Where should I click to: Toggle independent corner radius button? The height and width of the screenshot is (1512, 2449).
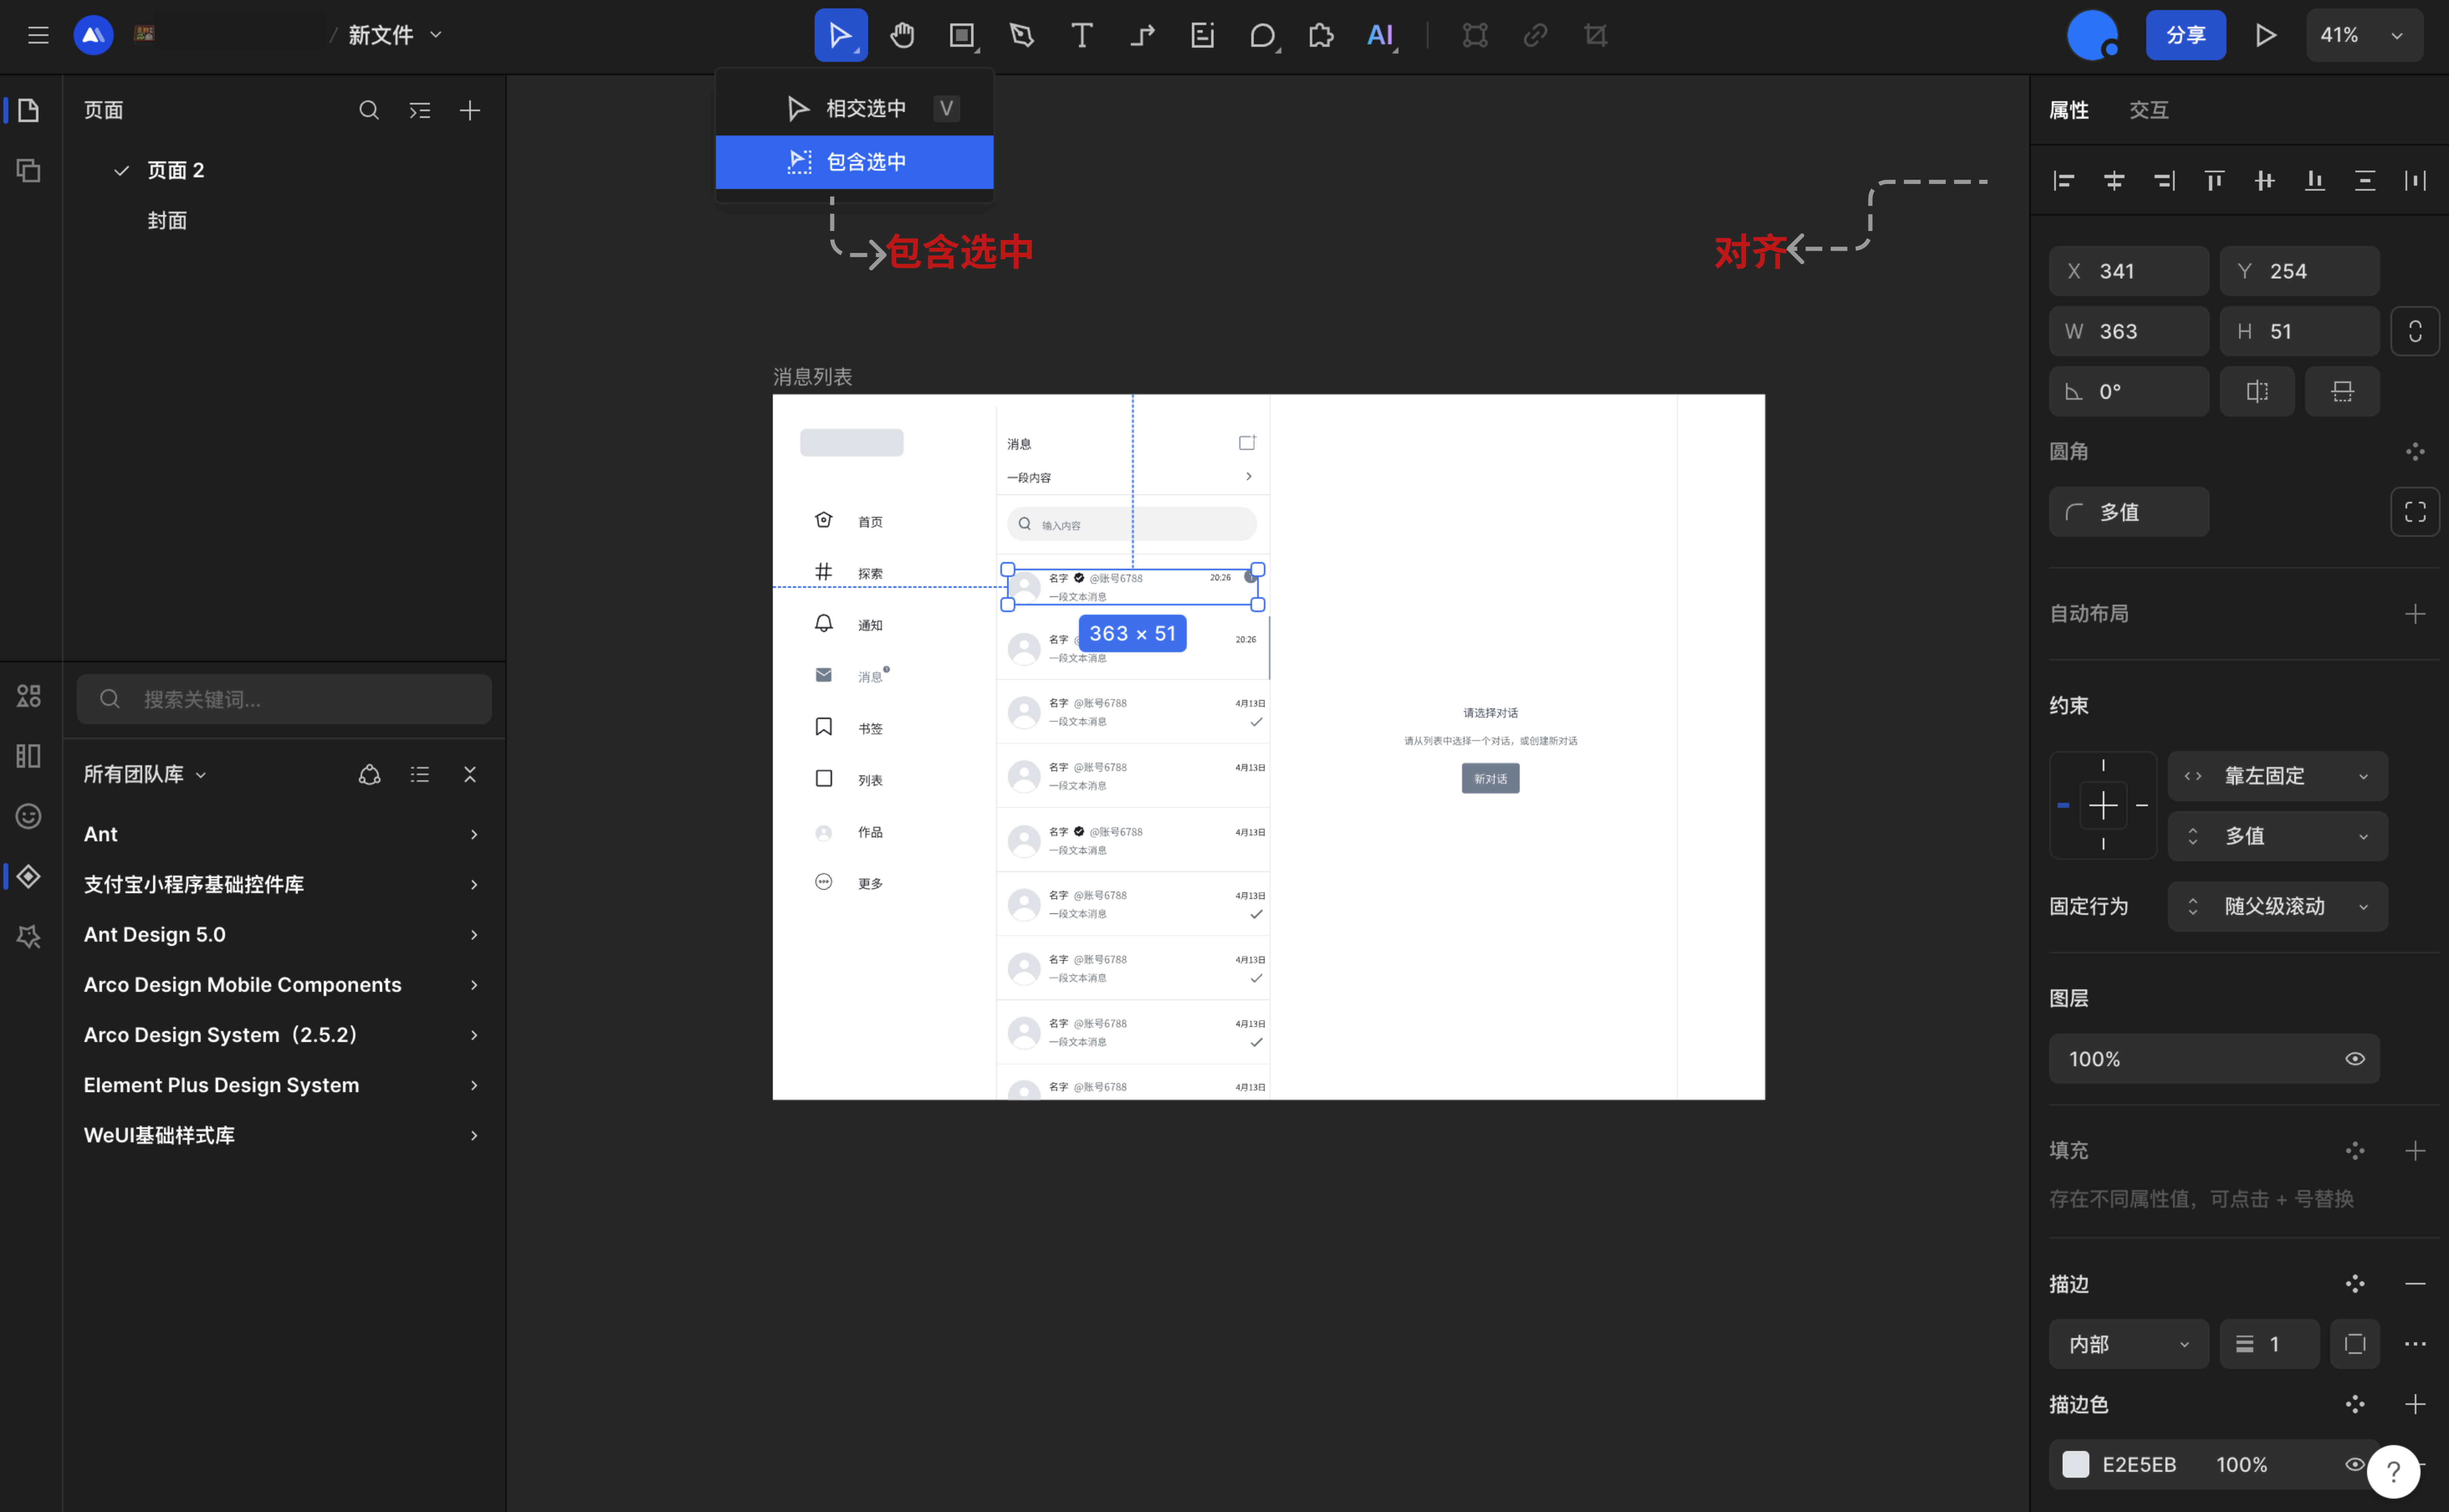coord(2415,512)
